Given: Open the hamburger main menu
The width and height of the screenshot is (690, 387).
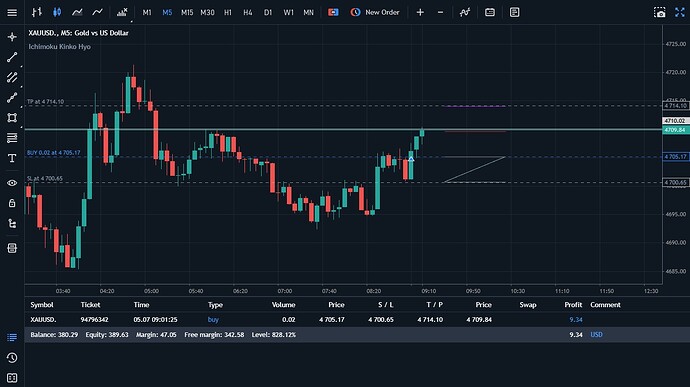Looking at the screenshot, I should tap(12, 12).
